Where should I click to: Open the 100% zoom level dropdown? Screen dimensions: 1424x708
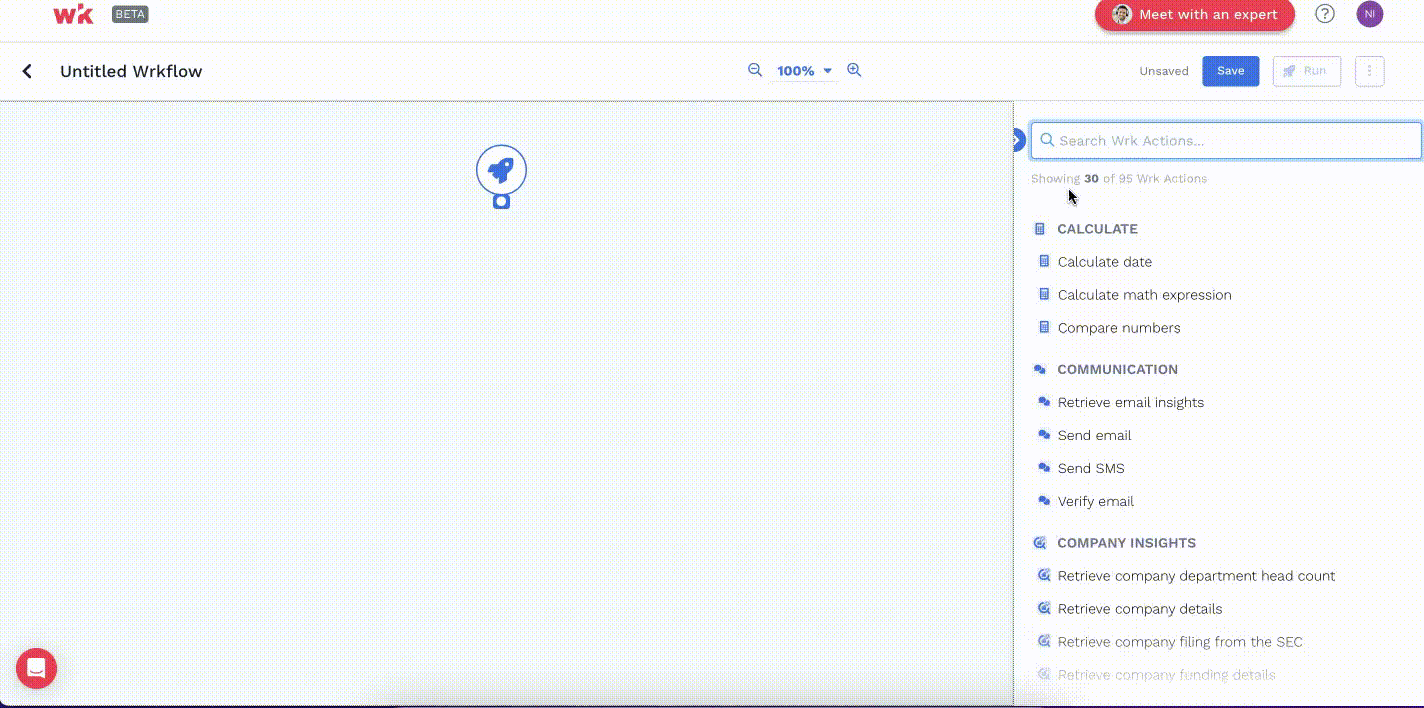click(x=804, y=71)
